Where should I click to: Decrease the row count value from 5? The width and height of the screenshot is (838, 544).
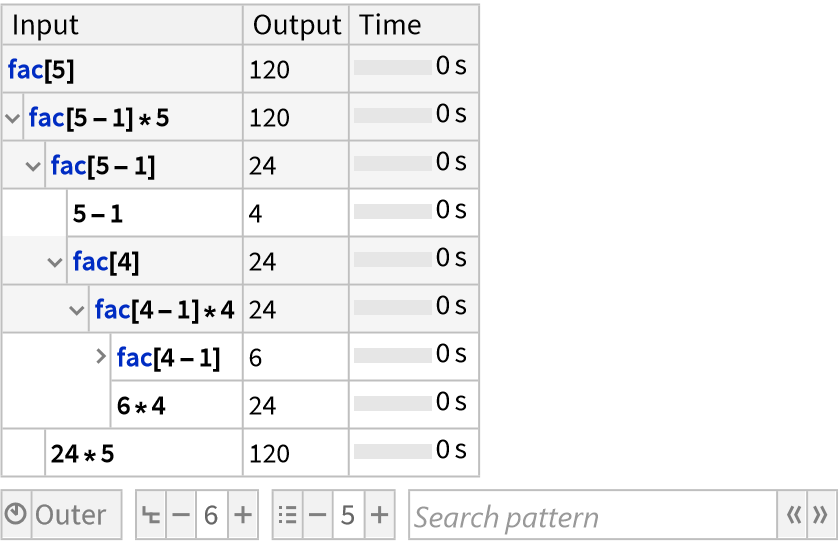318,516
